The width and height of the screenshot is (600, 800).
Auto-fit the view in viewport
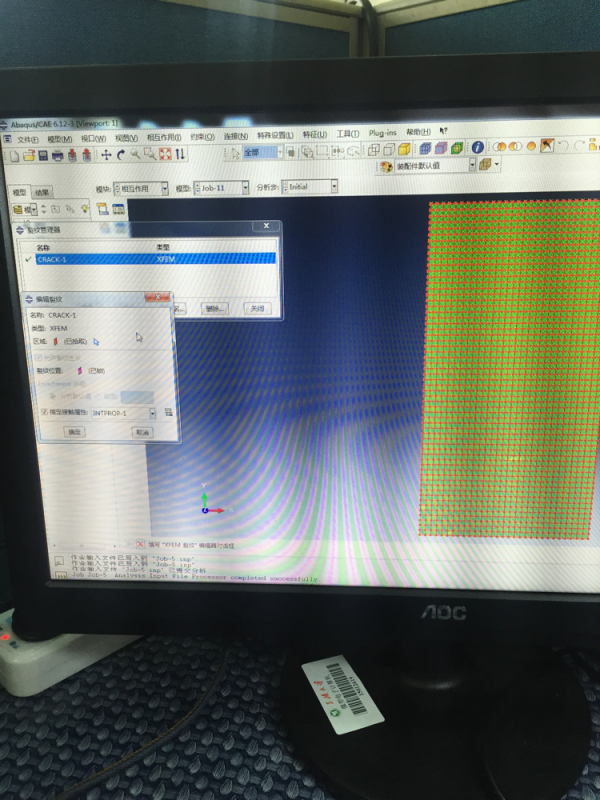(165, 154)
